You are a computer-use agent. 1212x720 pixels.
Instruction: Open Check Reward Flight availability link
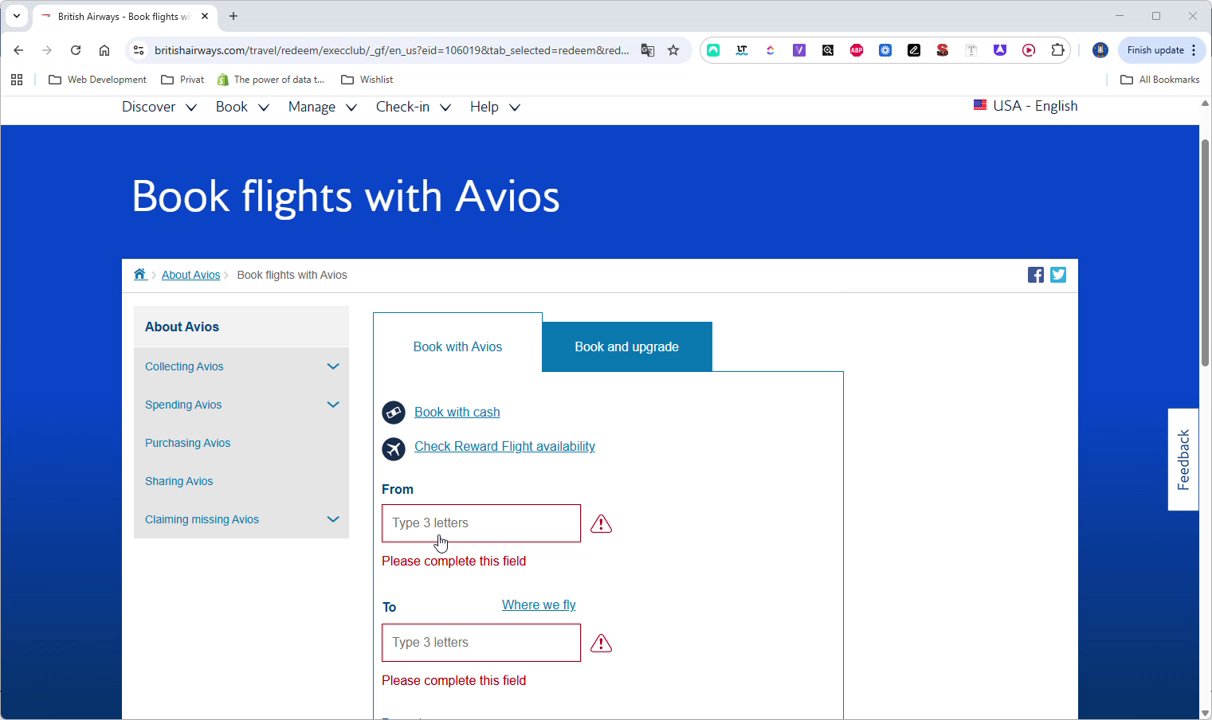pos(505,447)
